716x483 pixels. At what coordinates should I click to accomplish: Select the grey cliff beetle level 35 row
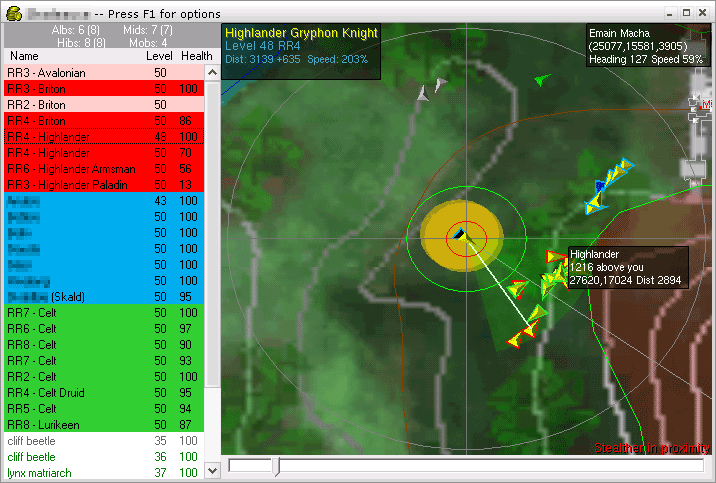click(104, 441)
